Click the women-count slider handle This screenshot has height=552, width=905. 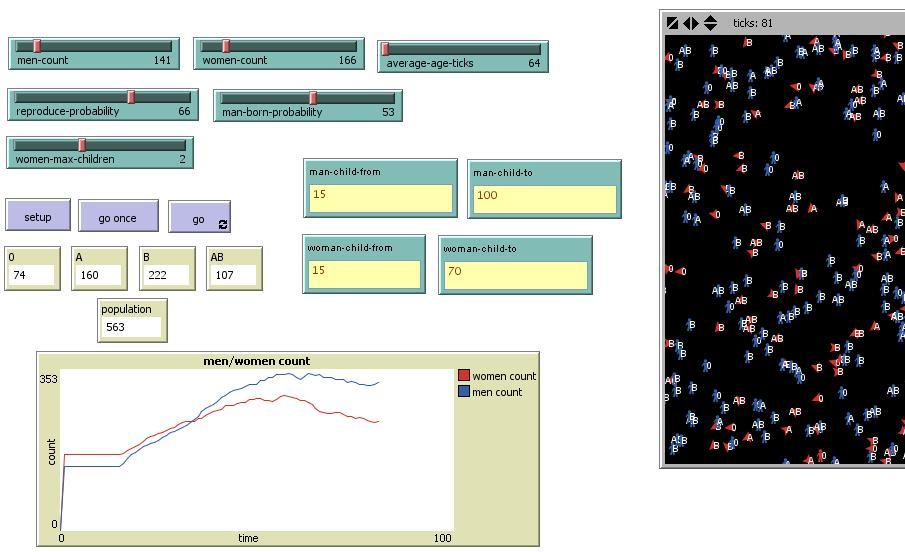226,46
